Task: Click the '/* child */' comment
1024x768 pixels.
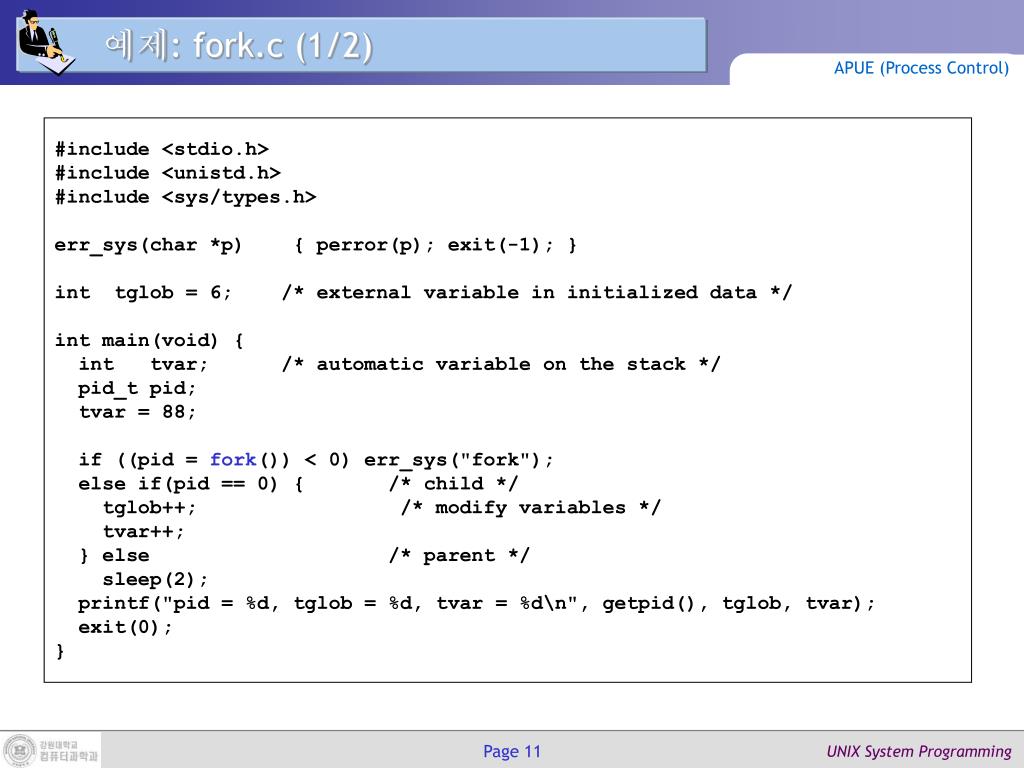Action: point(454,484)
